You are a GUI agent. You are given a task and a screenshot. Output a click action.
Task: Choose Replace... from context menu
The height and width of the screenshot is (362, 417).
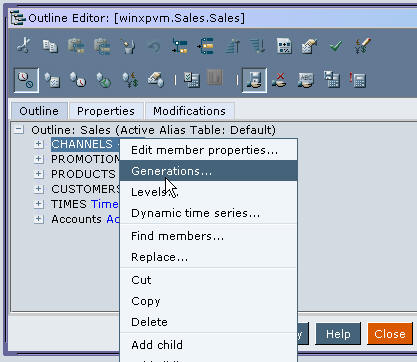coord(208,257)
